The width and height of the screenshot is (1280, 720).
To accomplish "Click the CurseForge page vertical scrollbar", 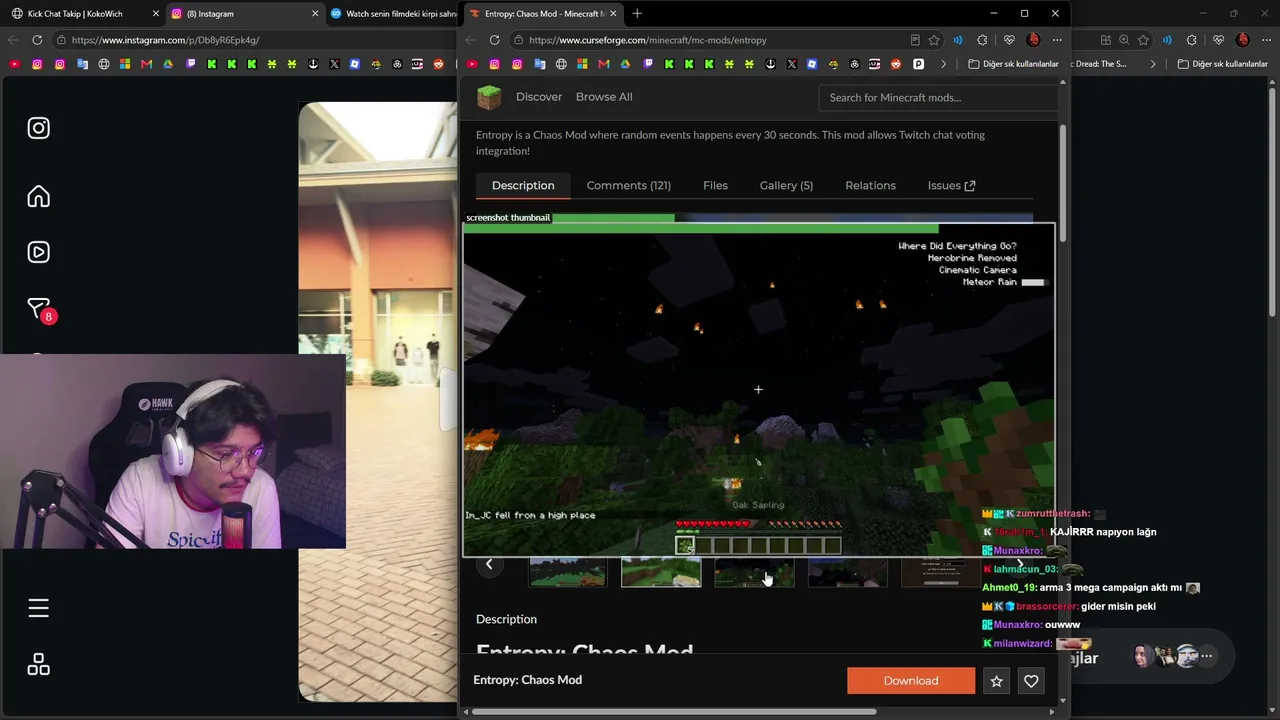I will tap(1063, 182).
